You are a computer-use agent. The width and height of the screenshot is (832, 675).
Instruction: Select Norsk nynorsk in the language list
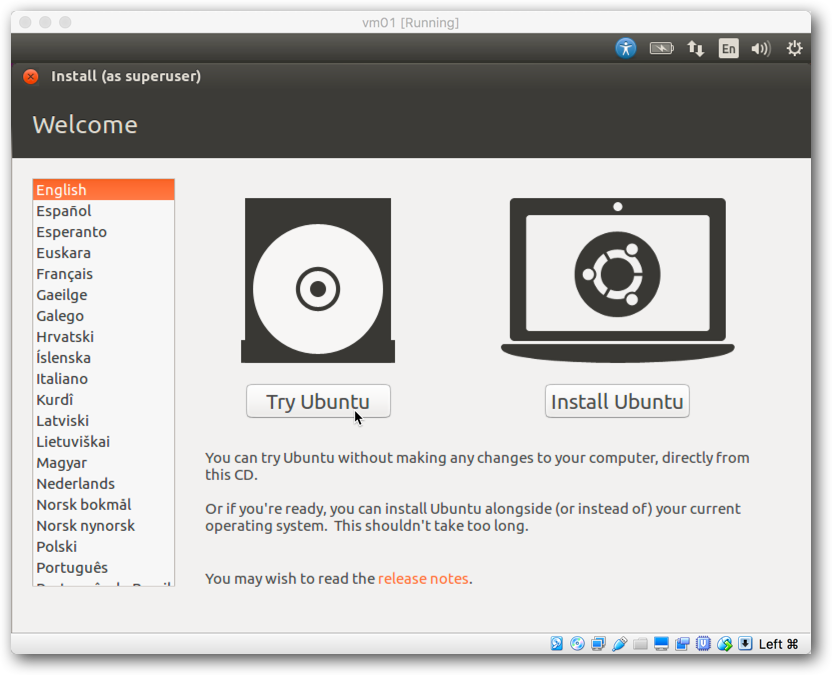(x=103, y=525)
